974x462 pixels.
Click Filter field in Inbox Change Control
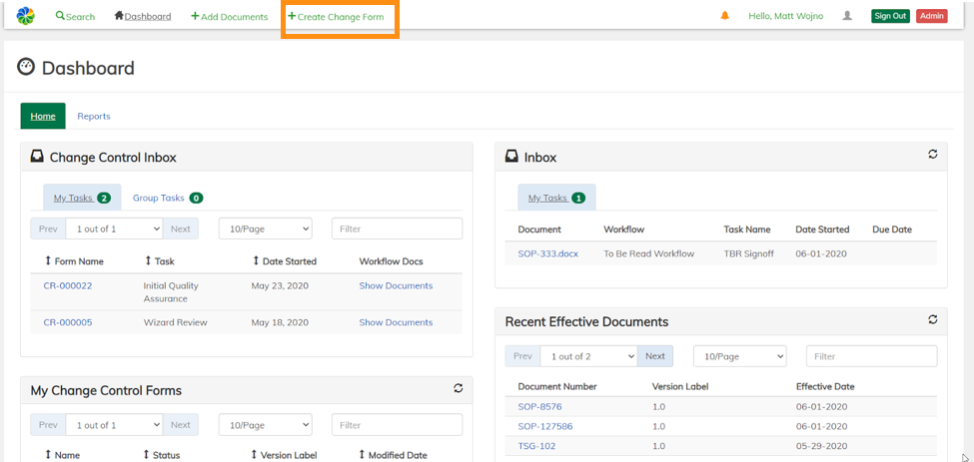pos(397,229)
